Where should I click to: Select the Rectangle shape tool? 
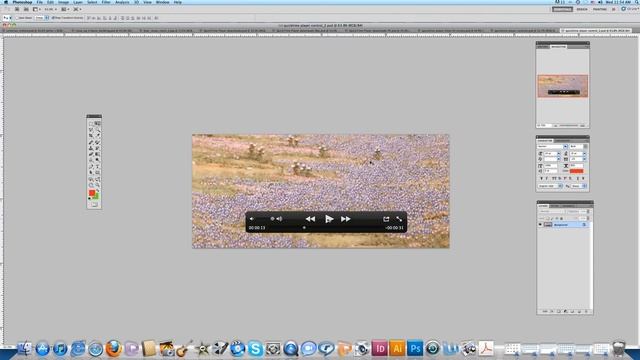[x=98, y=172]
